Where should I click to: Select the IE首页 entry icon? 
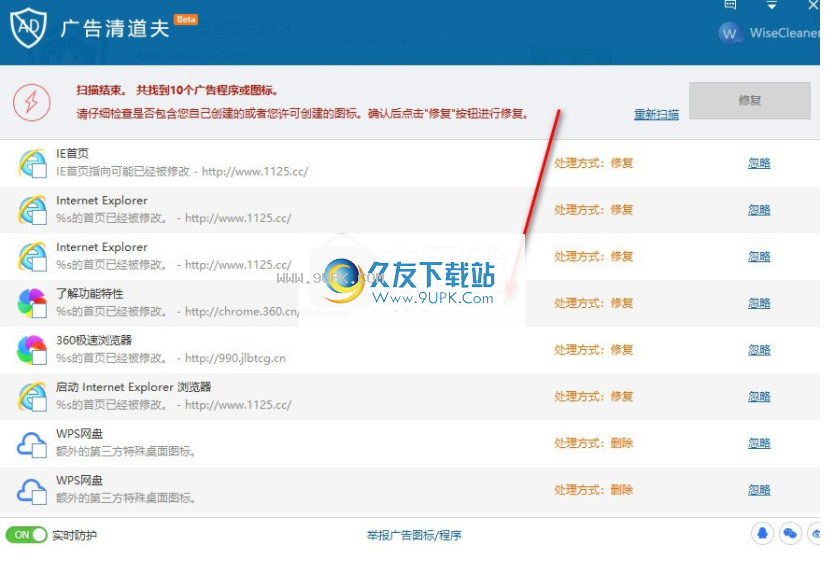pyautogui.click(x=32, y=163)
